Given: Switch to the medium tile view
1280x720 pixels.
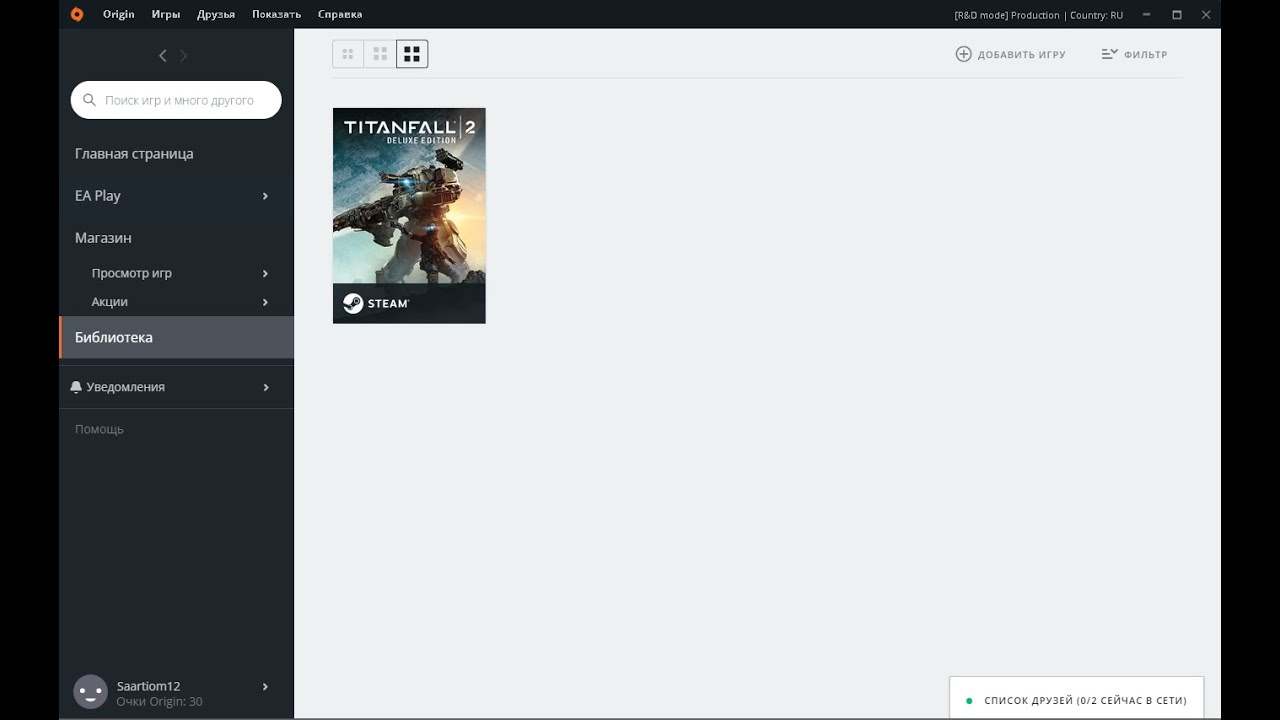Looking at the screenshot, I should [x=380, y=54].
